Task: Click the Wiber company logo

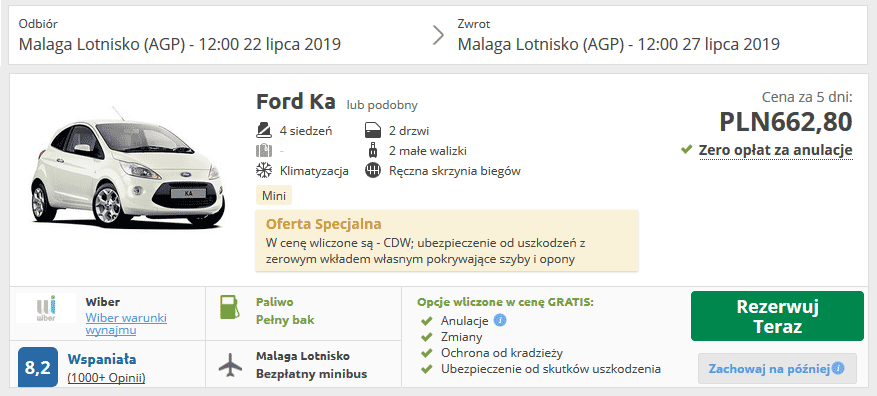Action: coord(46,308)
